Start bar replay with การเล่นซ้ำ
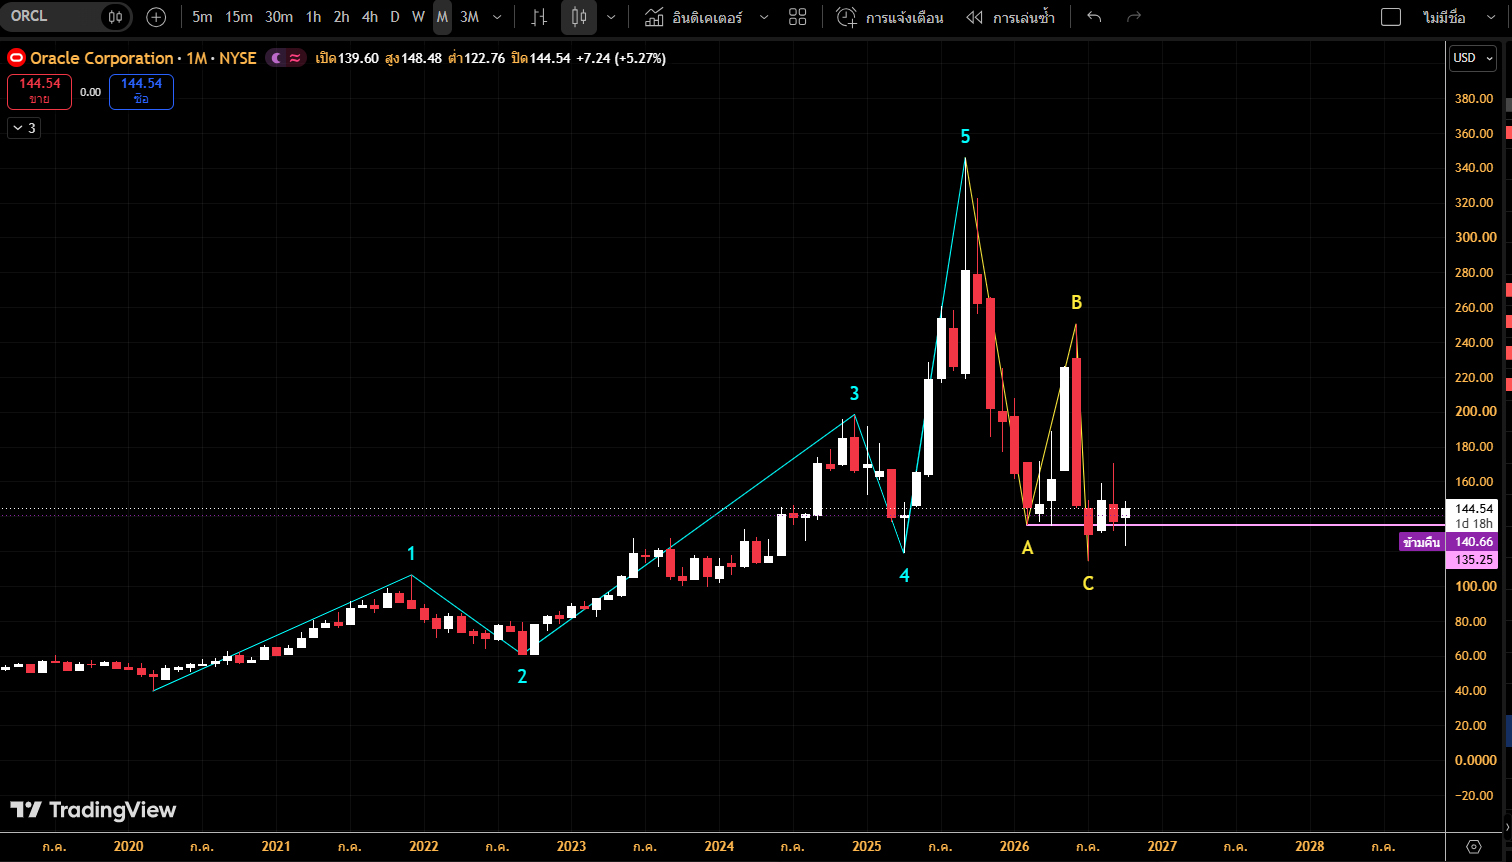 (x=1010, y=16)
